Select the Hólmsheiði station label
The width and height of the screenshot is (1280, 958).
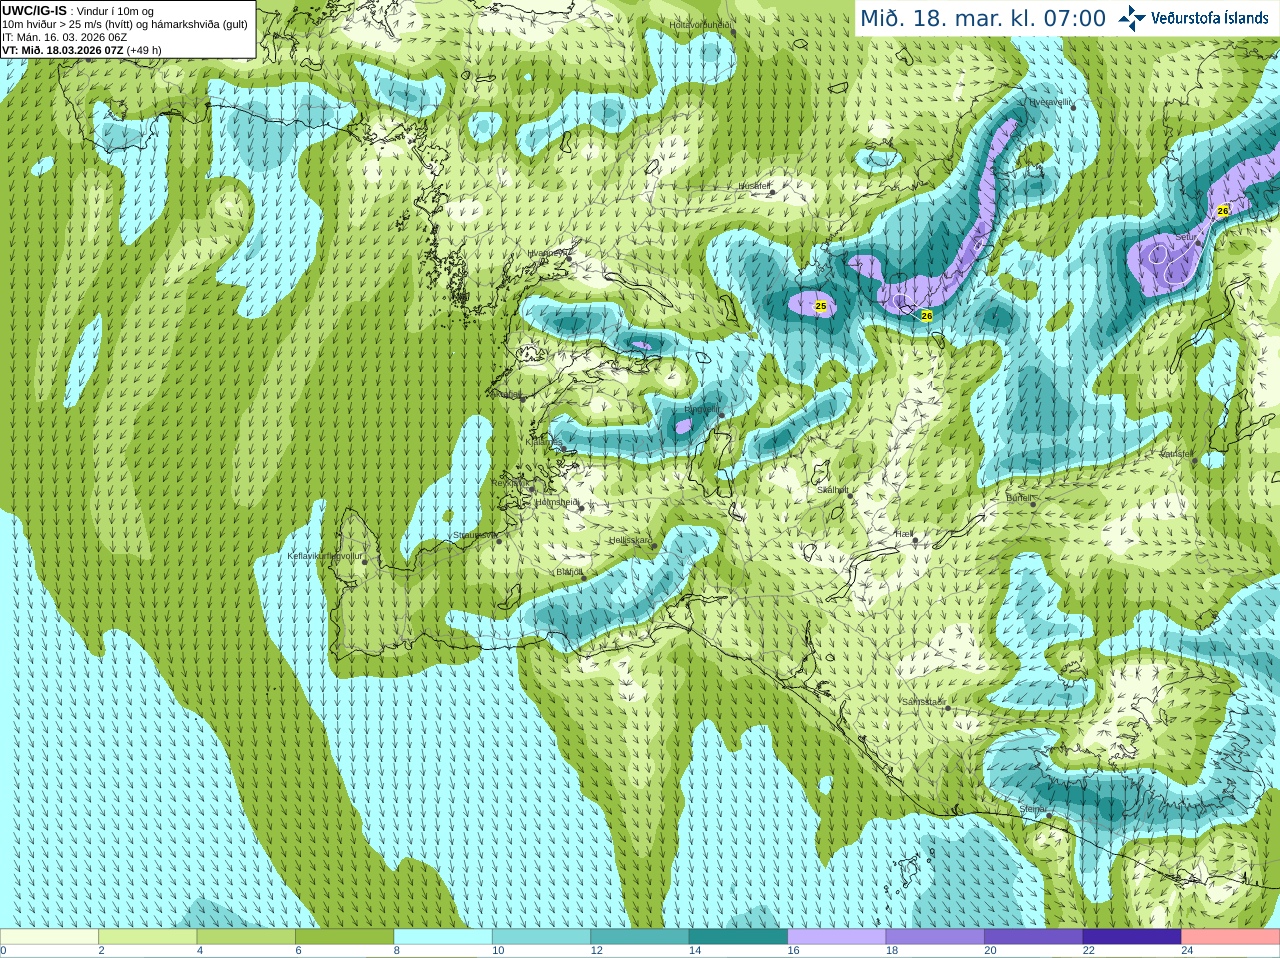point(557,502)
